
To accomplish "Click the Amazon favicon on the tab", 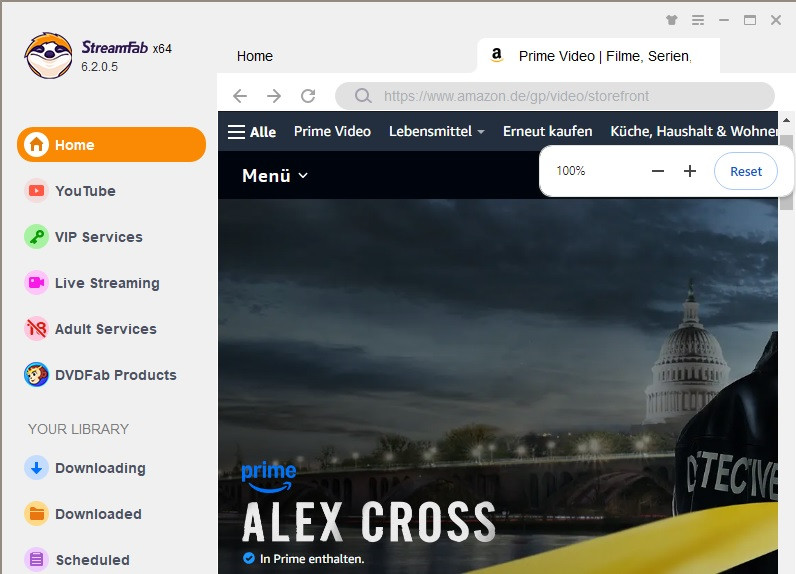I will click(496, 55).
